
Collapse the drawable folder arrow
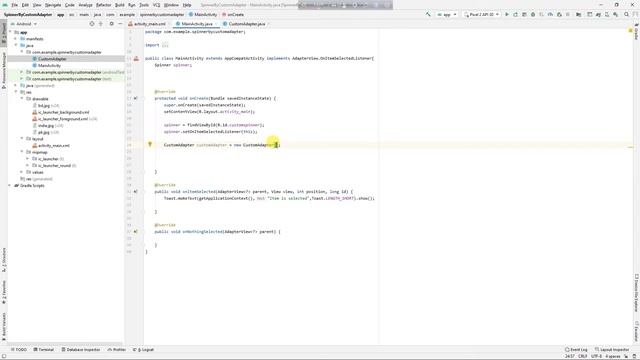point(22,99)
